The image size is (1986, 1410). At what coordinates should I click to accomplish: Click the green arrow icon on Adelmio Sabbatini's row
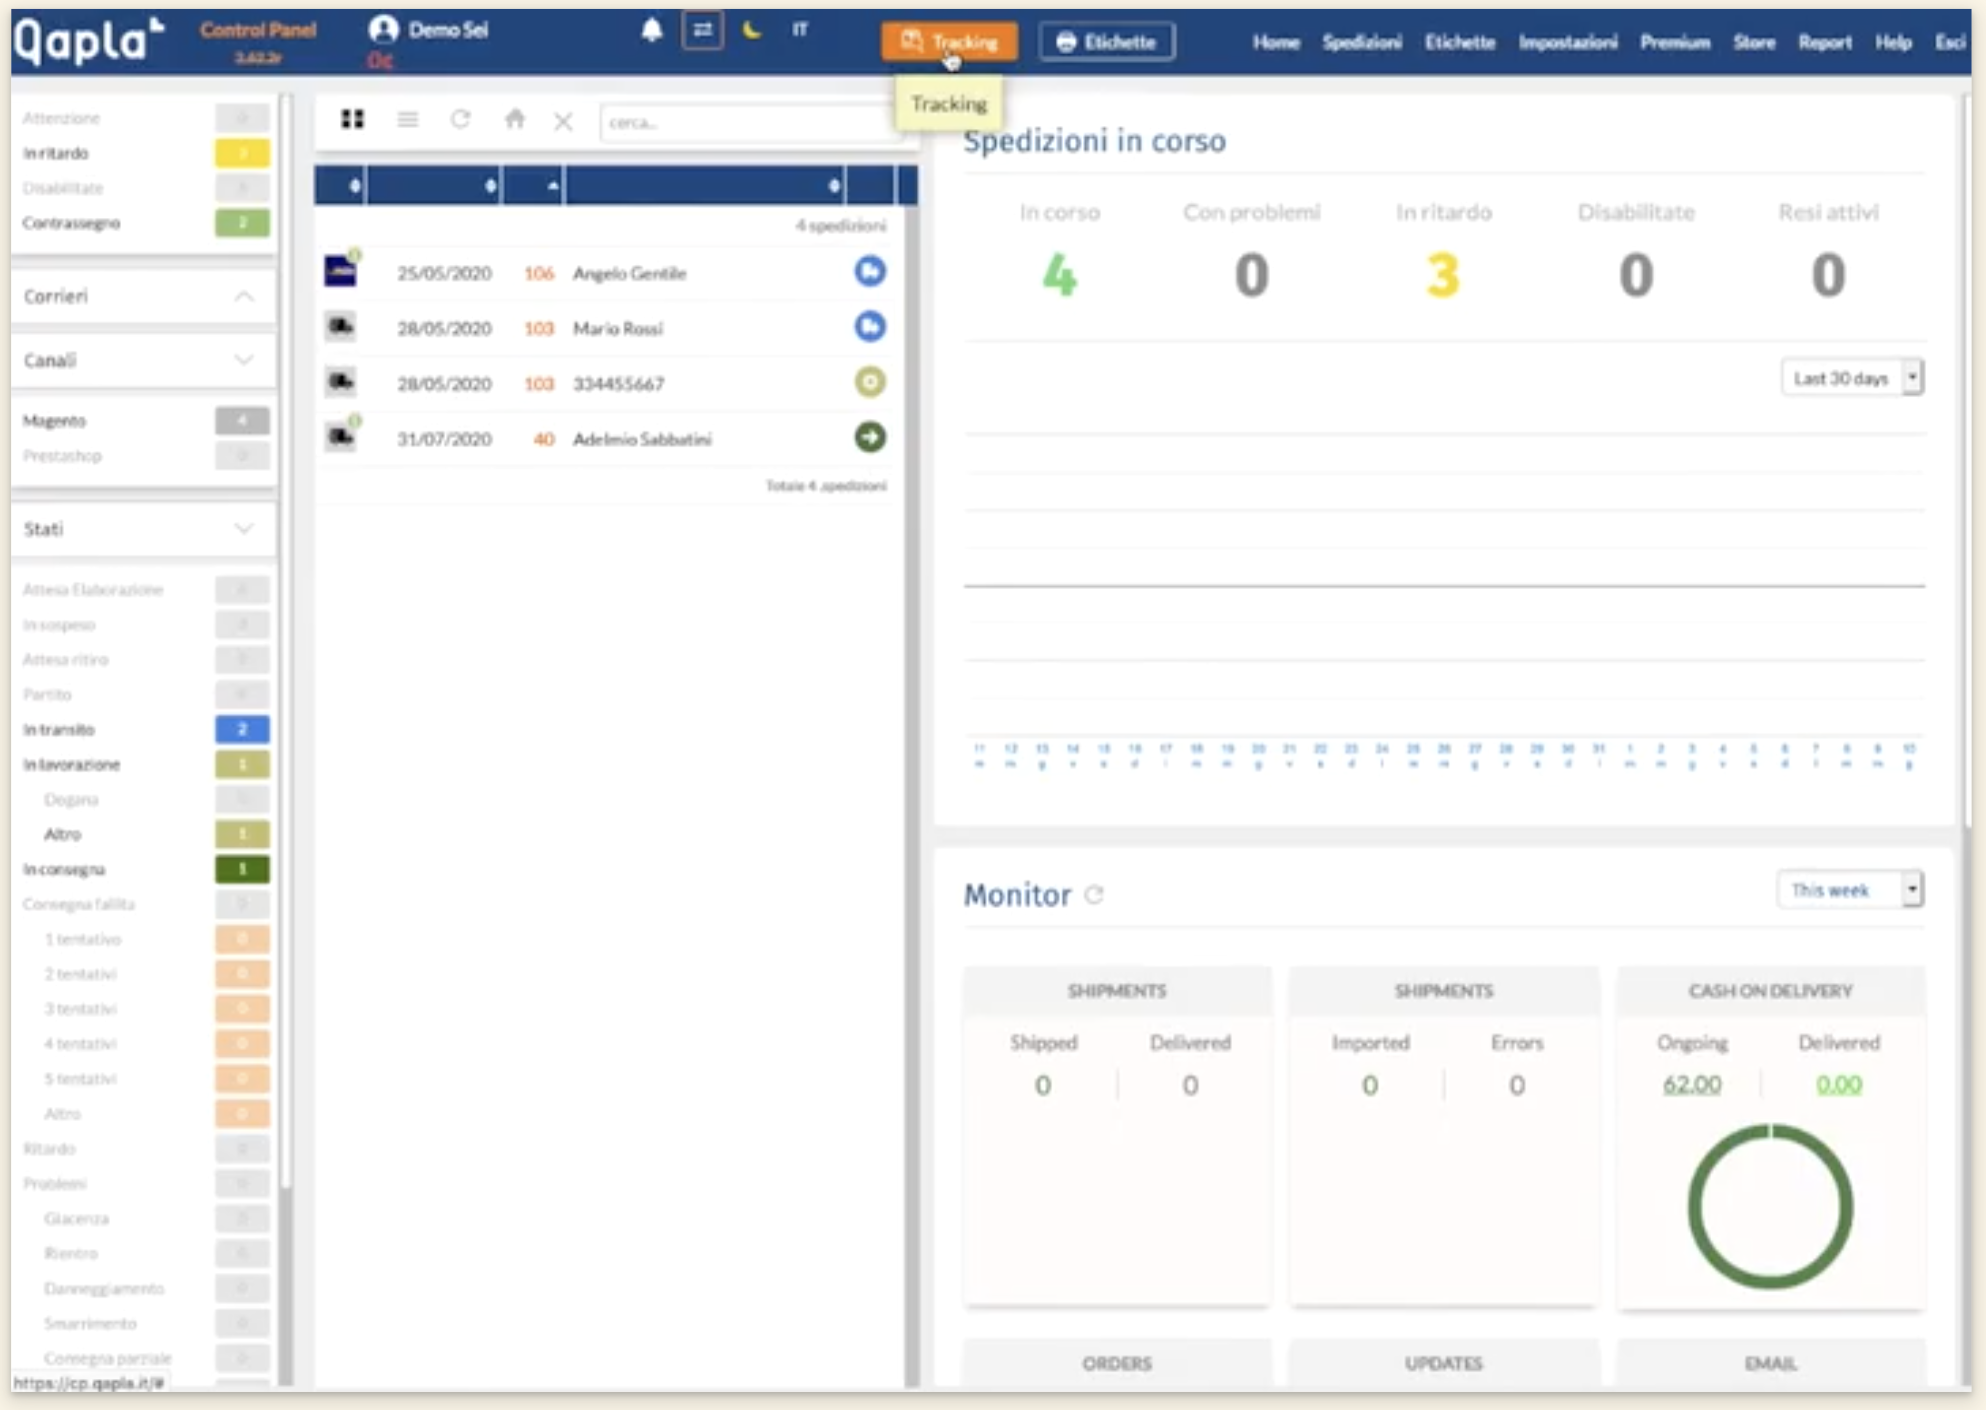click(869, 438)
